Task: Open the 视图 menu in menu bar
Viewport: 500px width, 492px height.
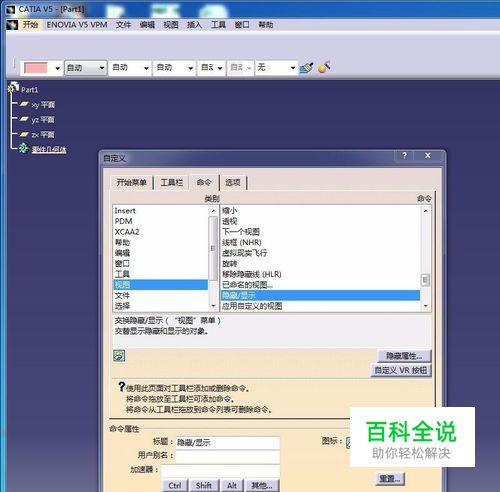Action: point(171,25)
